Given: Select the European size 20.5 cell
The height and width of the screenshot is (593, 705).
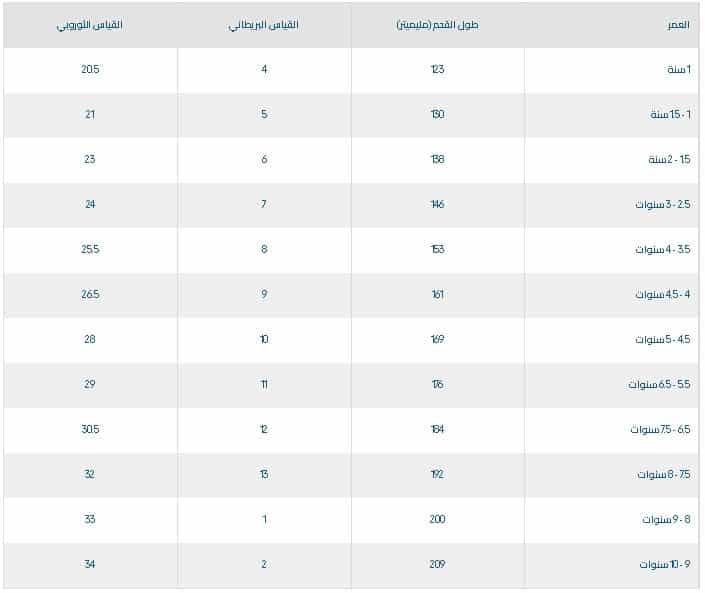Looking at the screenshot, I should tap(90, 70).
